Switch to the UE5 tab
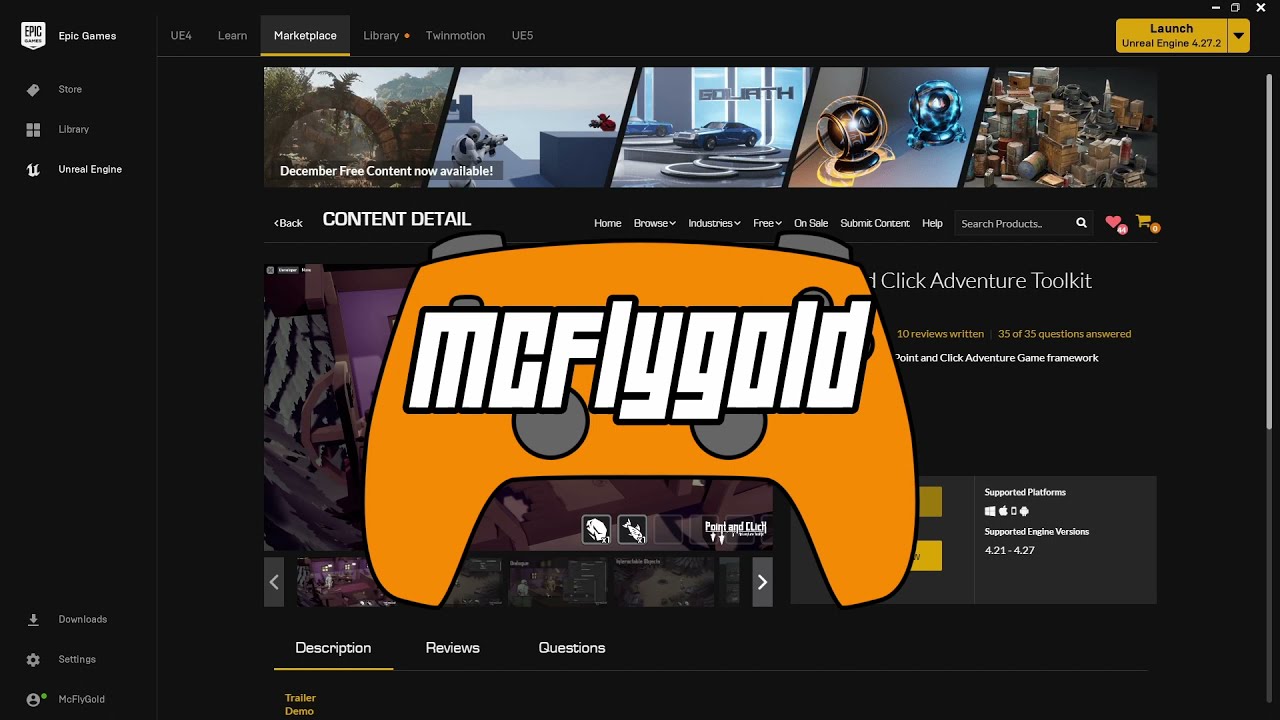The width and height of the screenshot is (1280, 720). tap(522, 35)
